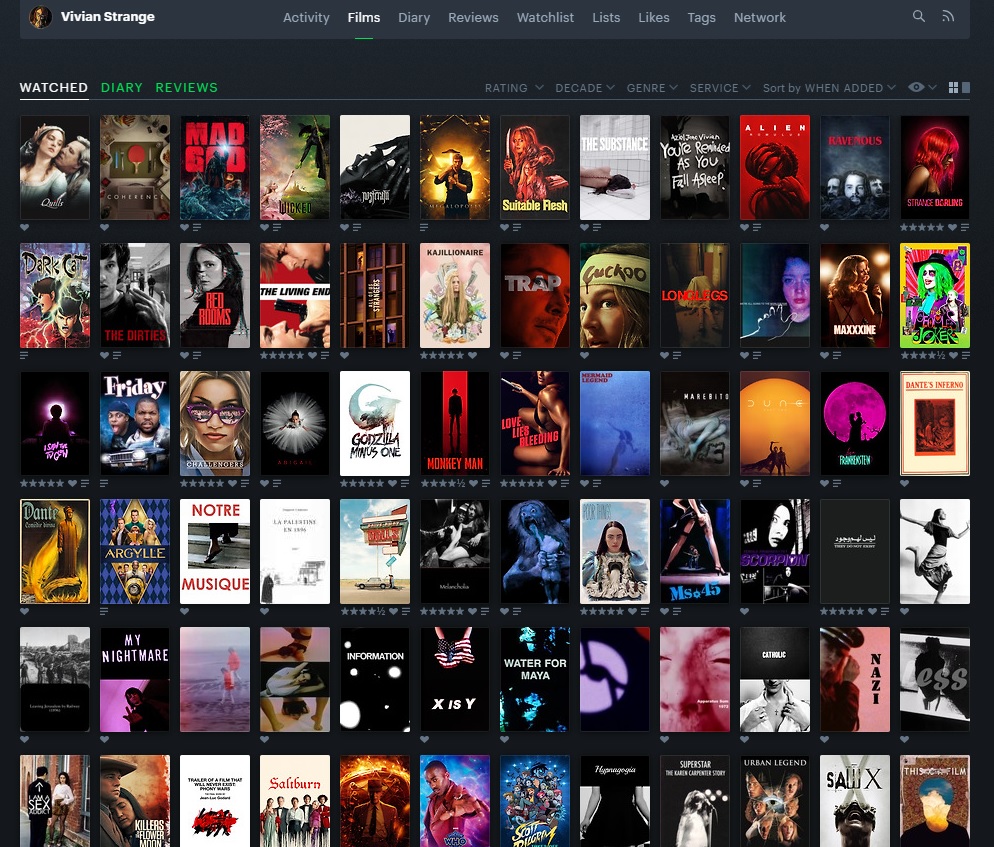The height and width of the screenshot is (847, 994).
Task: Open the review icon under The Substance
Action: [x=597, y=227]
